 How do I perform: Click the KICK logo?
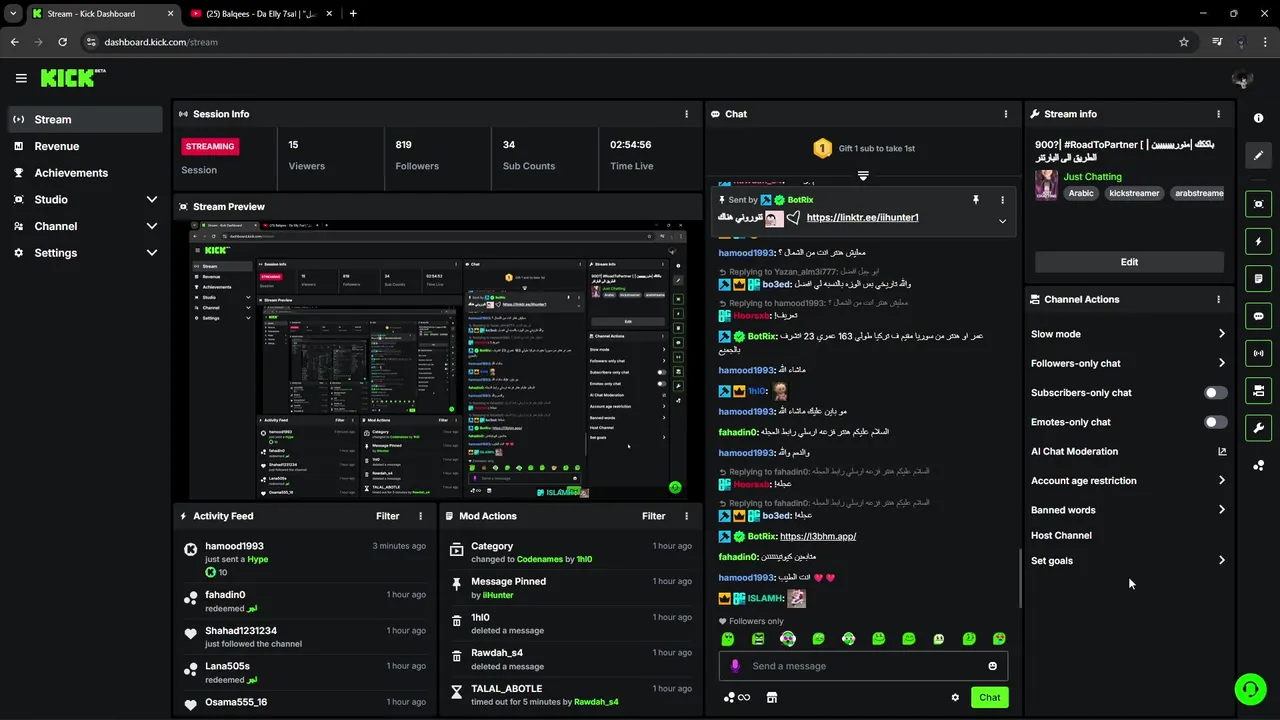pos(73,78)
